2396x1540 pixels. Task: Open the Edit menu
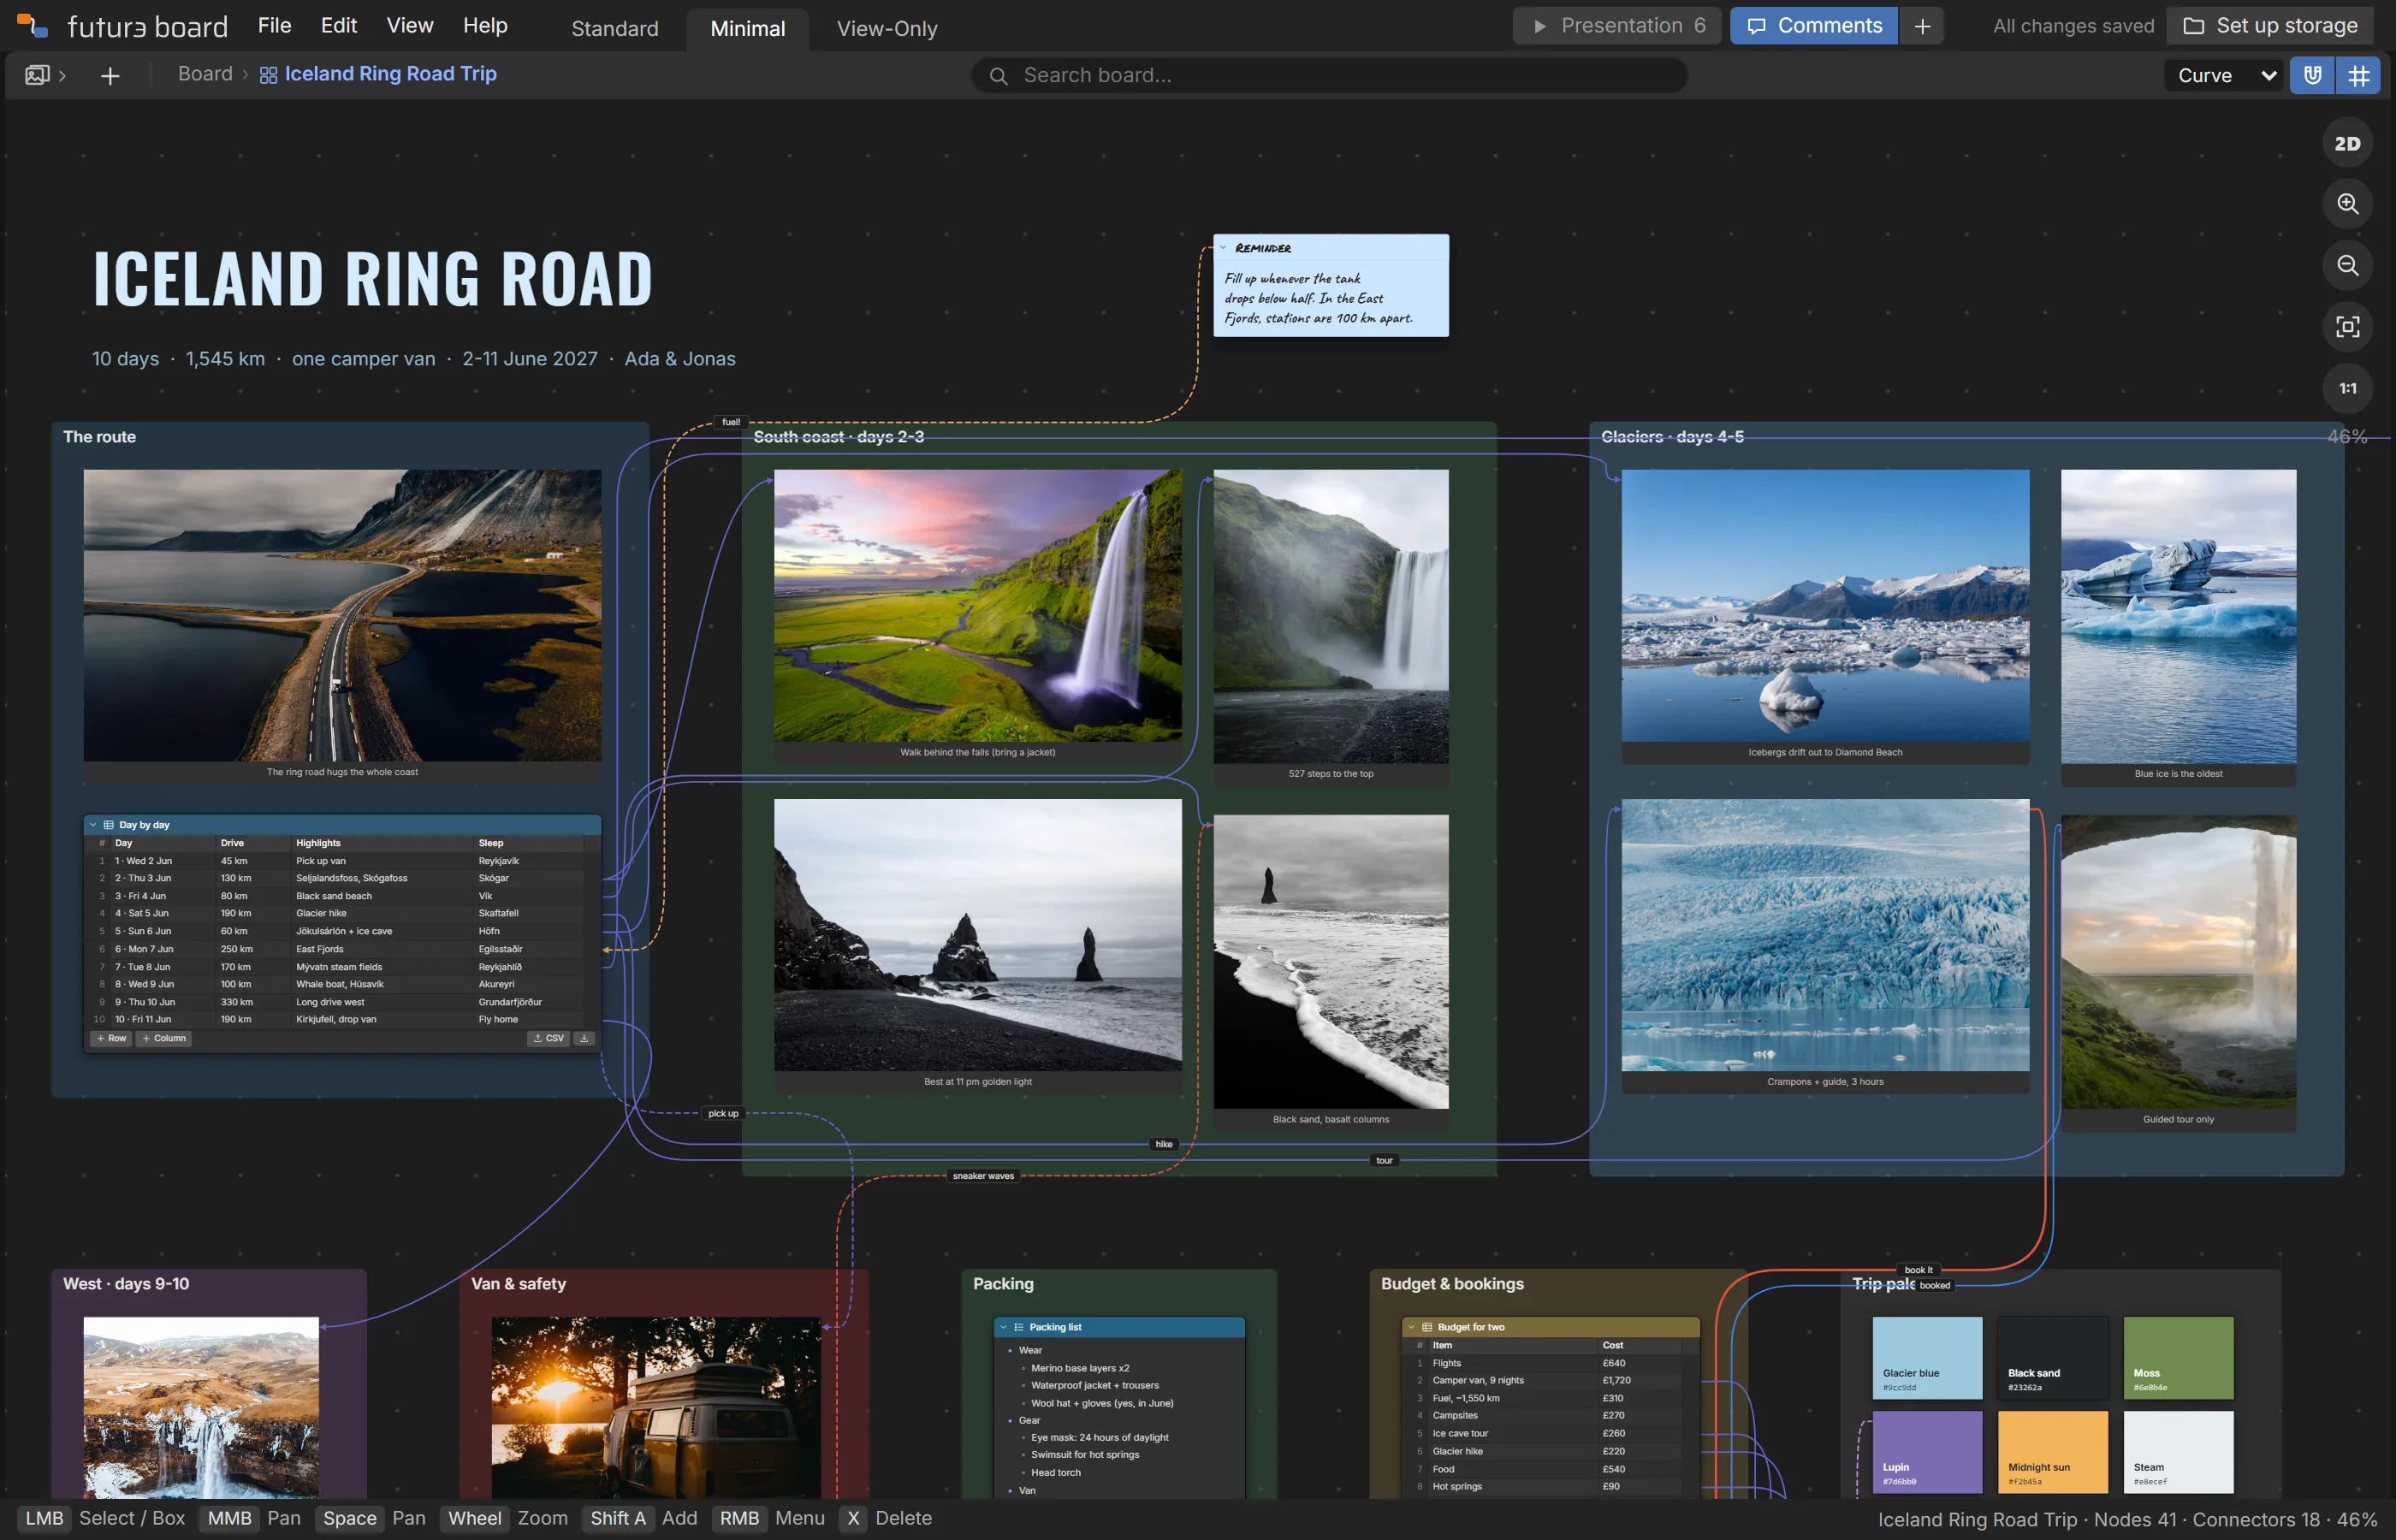tap(339, 25)
